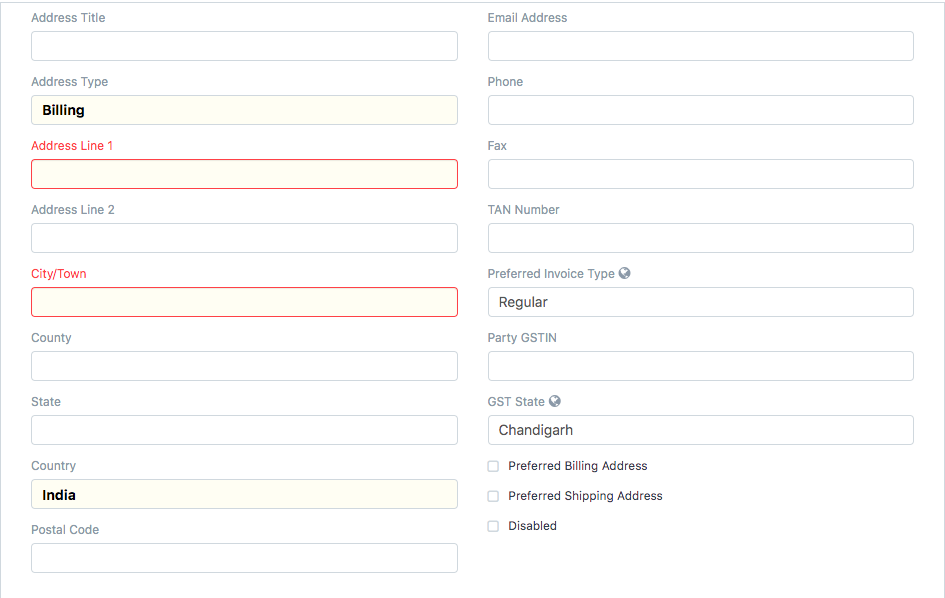This screenshot has width=945, height=598.
Task: Toggle the Disabled checkbox
Action: click(x=493, y=526)
